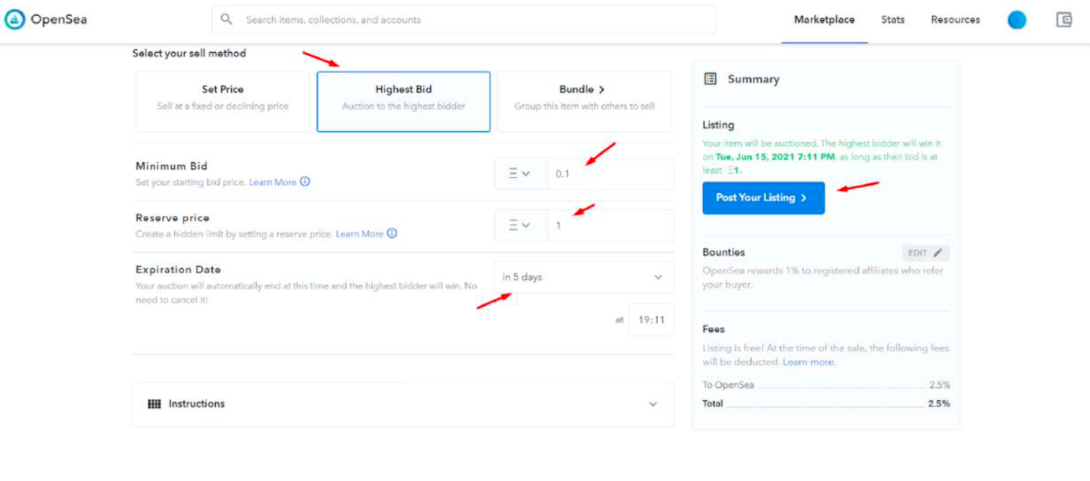Click the Minimum Bid amount field

click(610, 174)
